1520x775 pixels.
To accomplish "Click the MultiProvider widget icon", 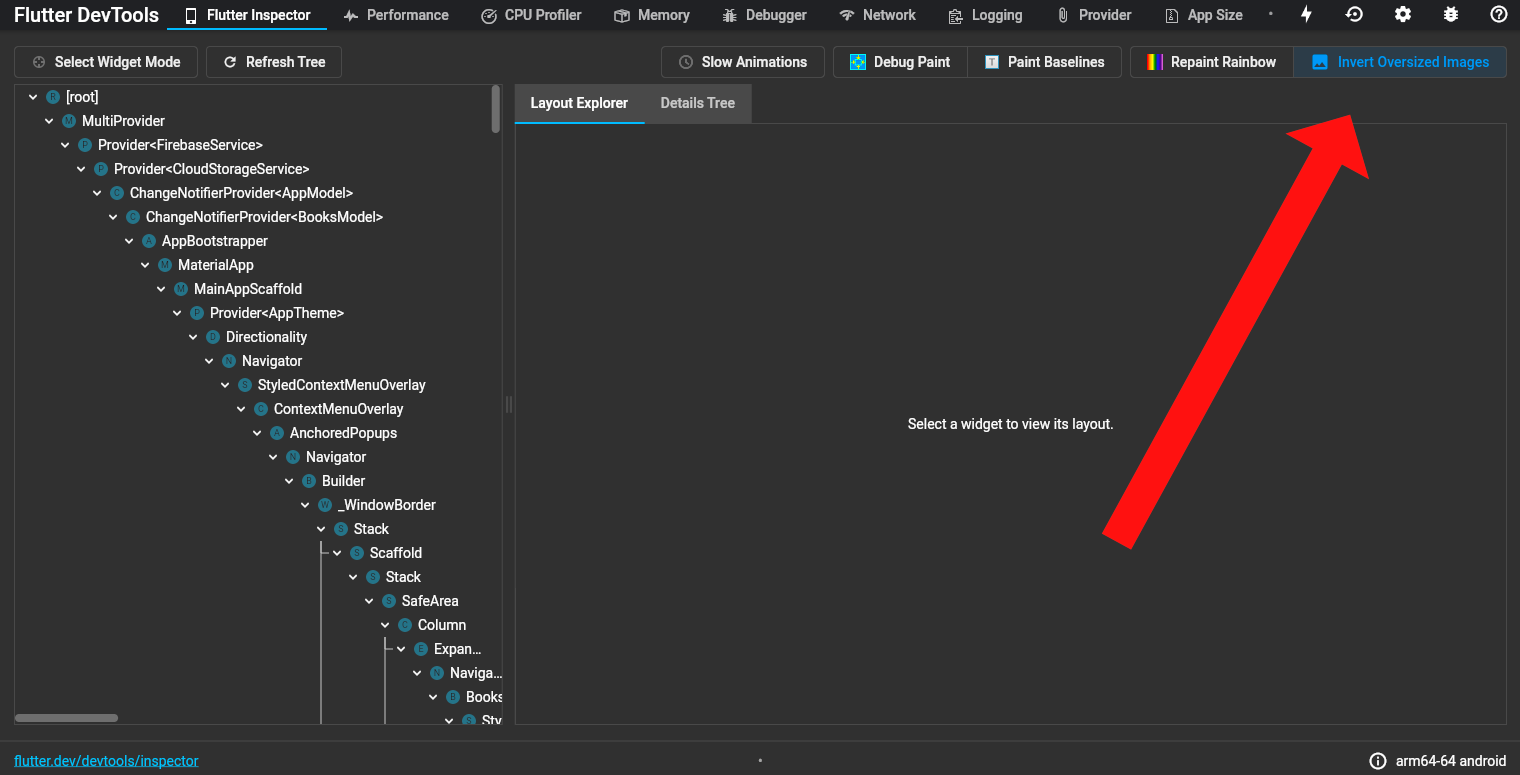I will coord(69,121).
